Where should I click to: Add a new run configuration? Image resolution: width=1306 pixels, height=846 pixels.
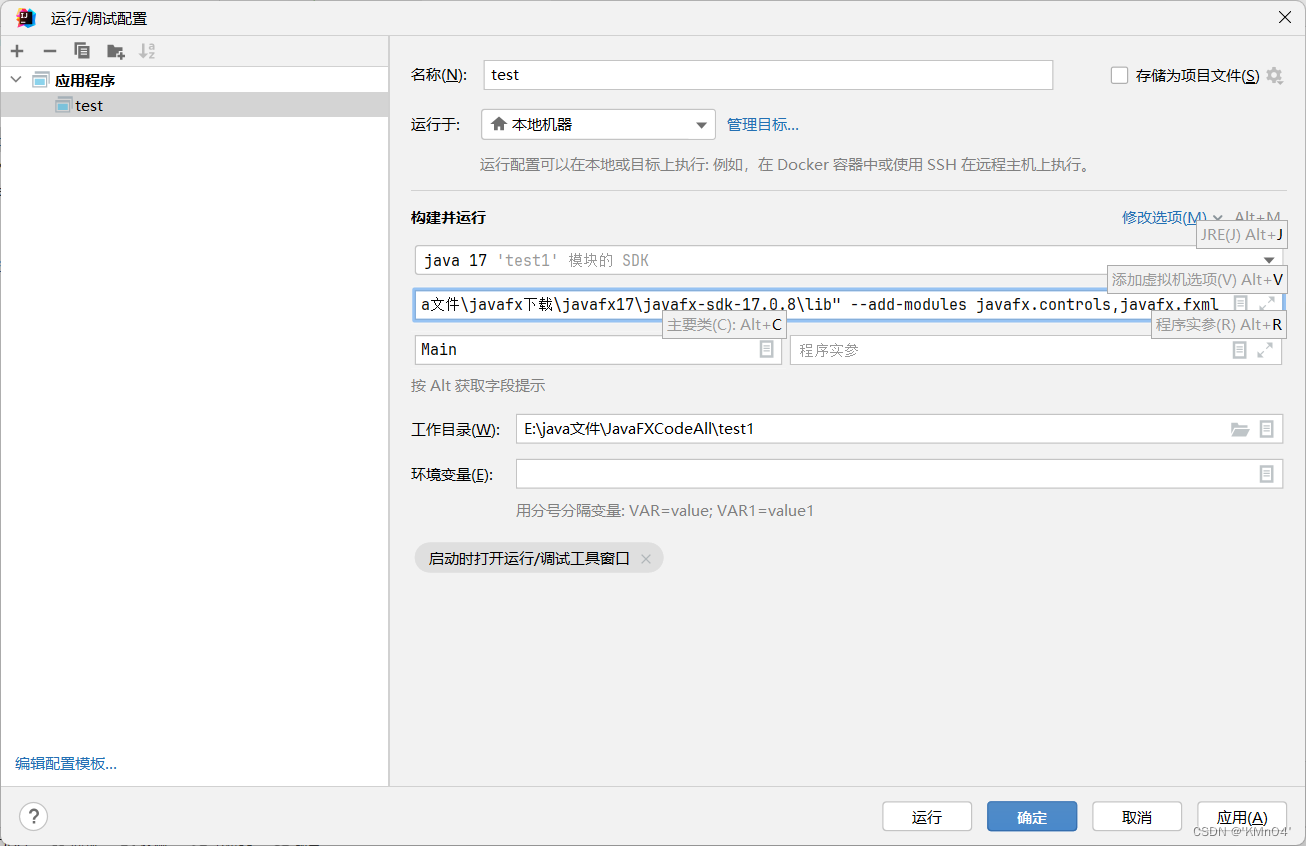point(17,51)
